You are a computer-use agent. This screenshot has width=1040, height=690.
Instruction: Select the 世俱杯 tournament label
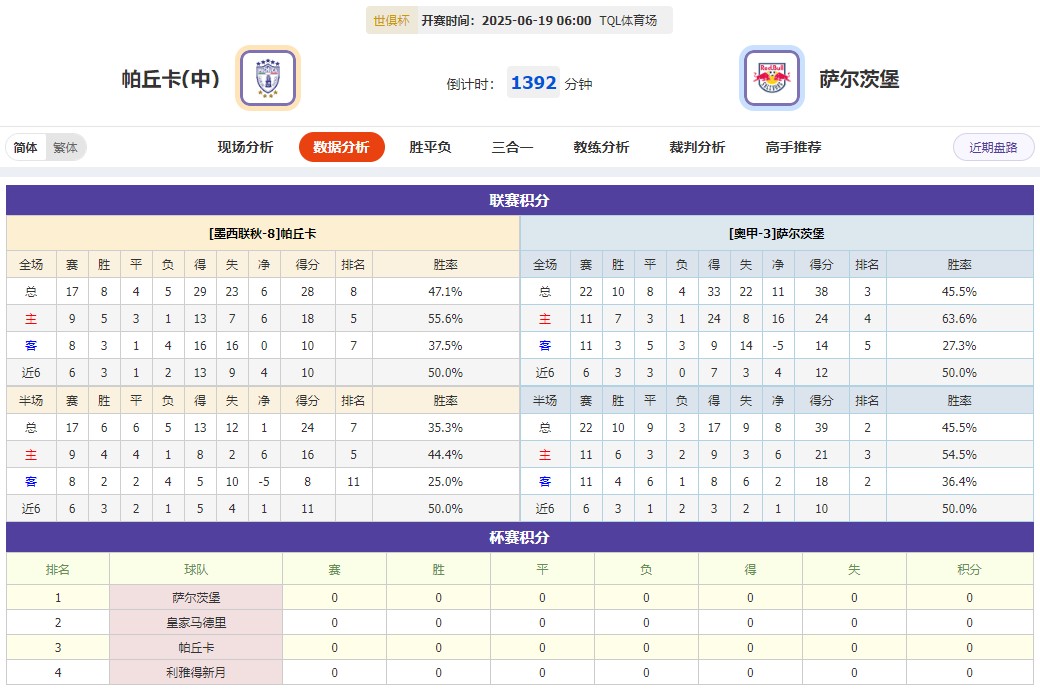(389, 19)
